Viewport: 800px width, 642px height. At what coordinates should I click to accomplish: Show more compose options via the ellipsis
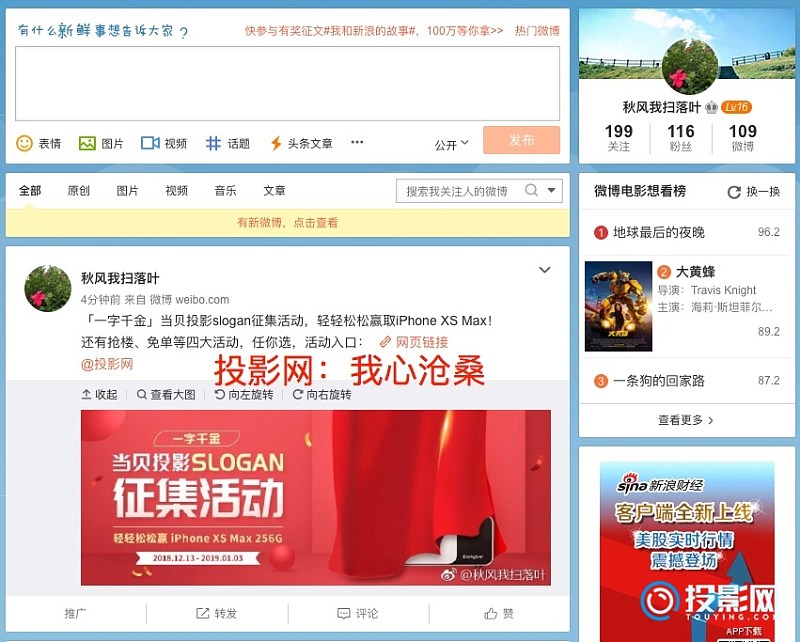point(357,142)
